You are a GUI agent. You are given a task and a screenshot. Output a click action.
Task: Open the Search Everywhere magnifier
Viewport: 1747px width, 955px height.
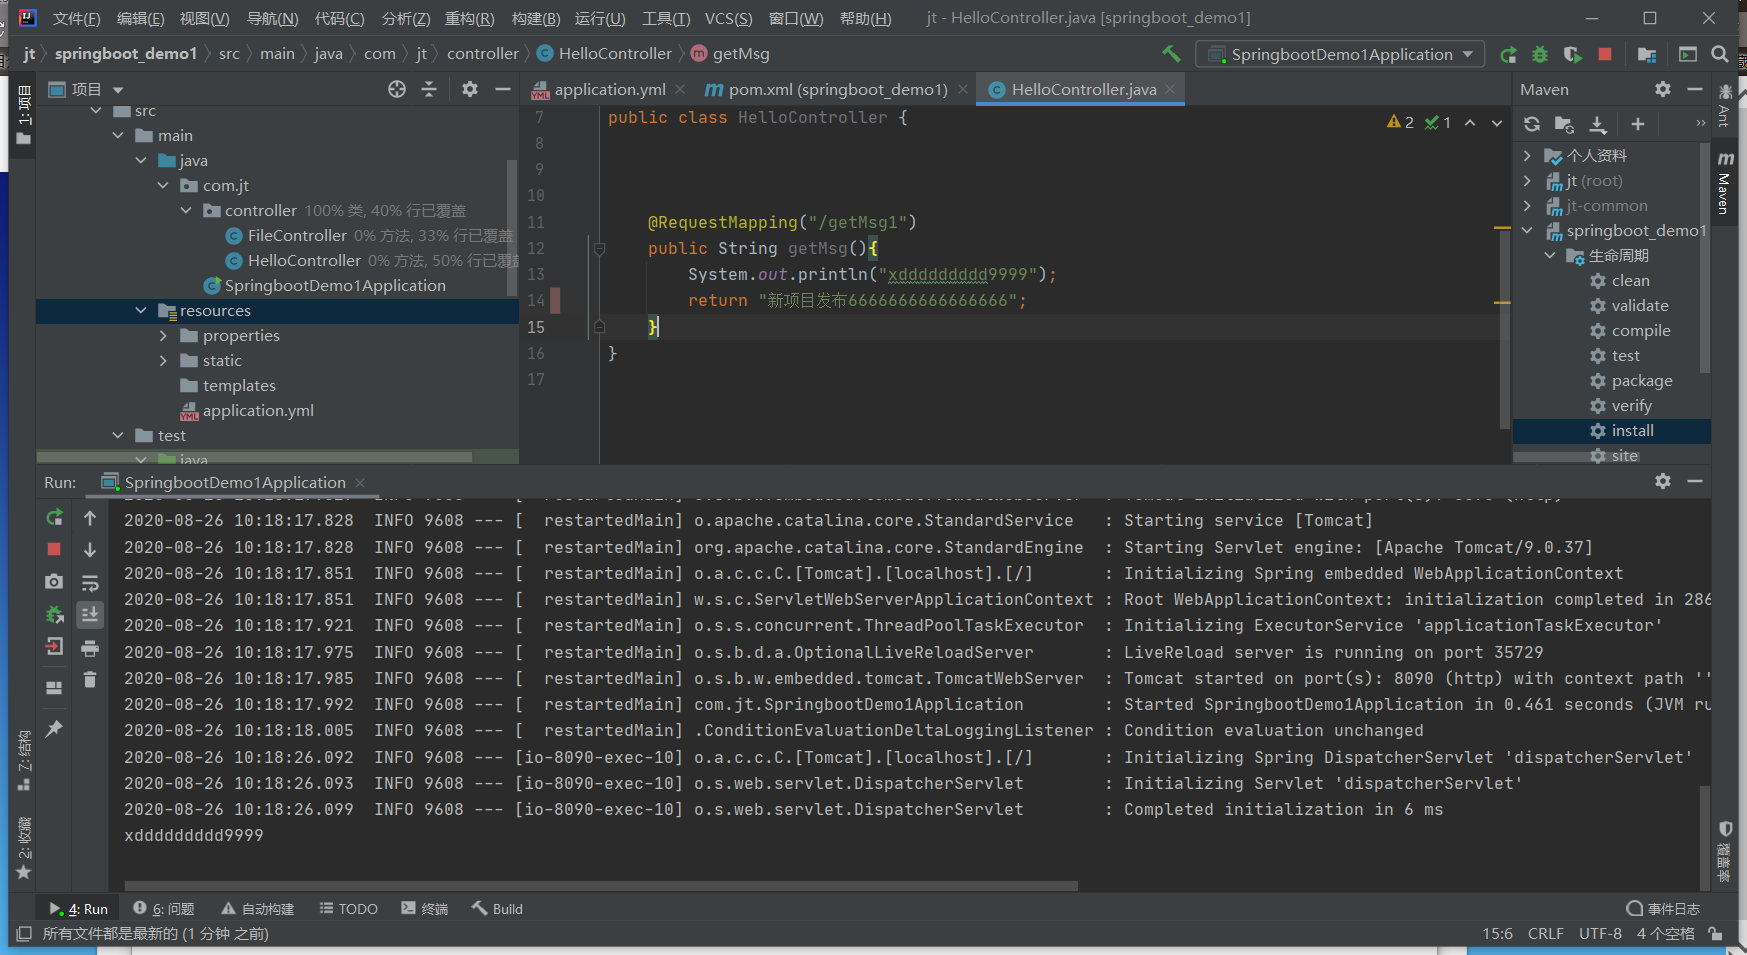coord(1720,54)
